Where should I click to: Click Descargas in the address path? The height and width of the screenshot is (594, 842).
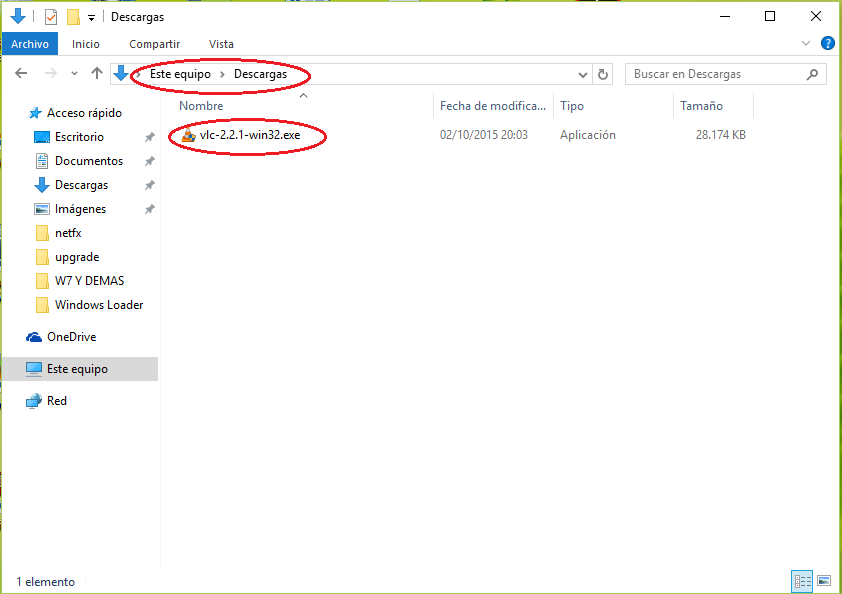point(260,74)
